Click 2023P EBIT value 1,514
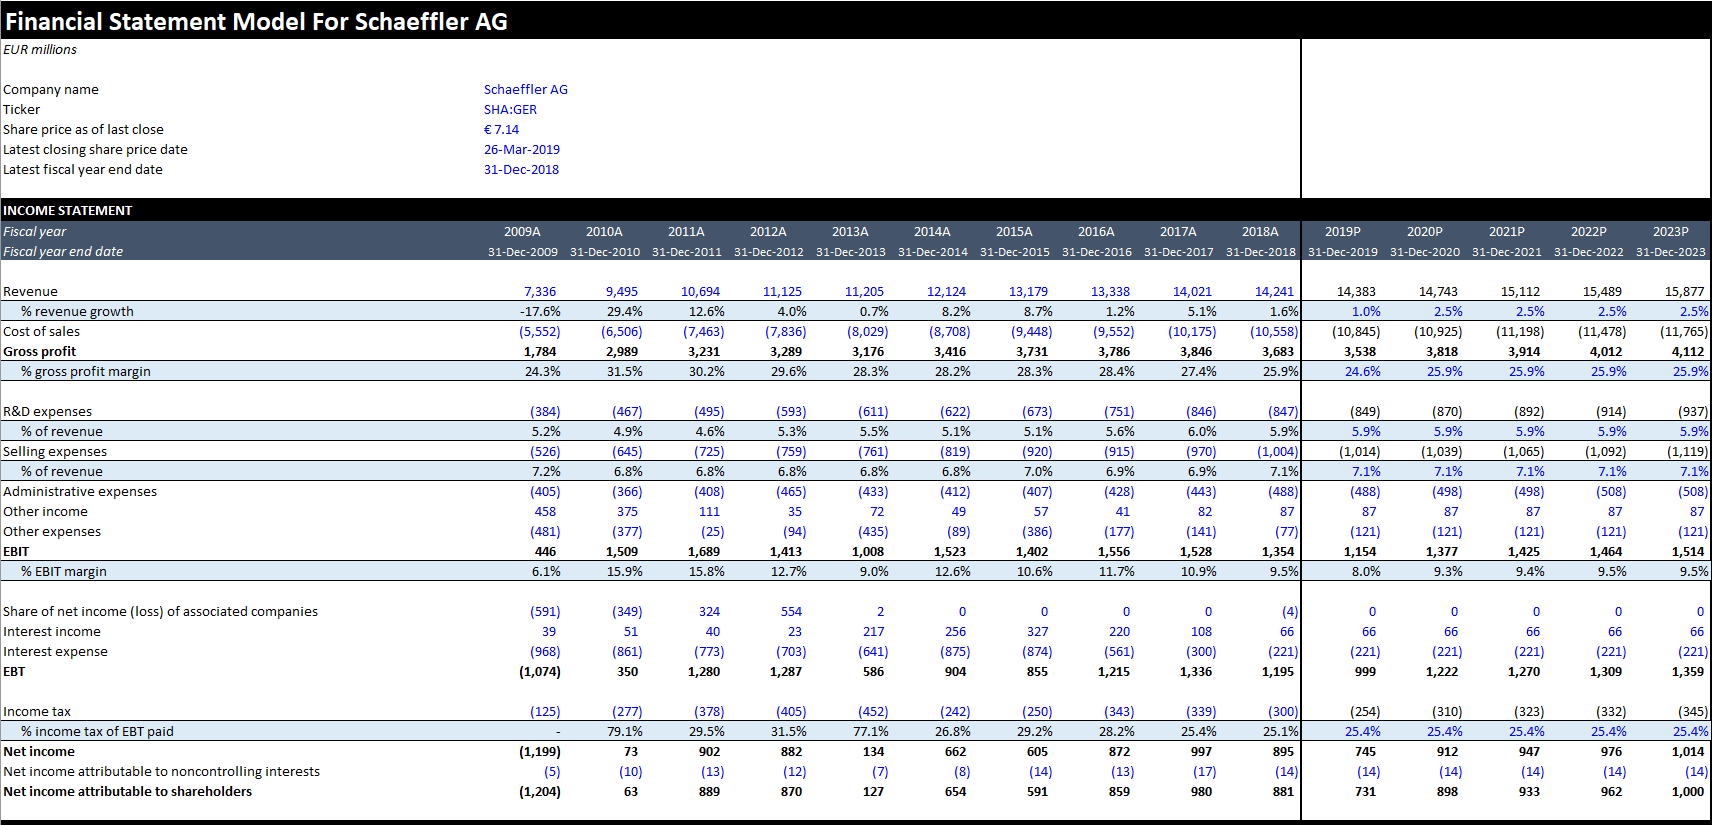Viewport: 1714px width, 825px height. (x=1688, y=552)
